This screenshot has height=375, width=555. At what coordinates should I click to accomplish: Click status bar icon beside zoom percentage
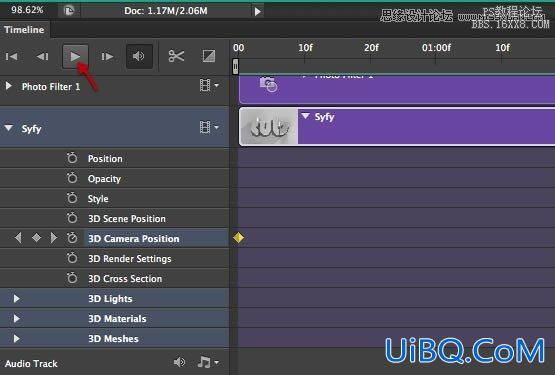point(69,11)
